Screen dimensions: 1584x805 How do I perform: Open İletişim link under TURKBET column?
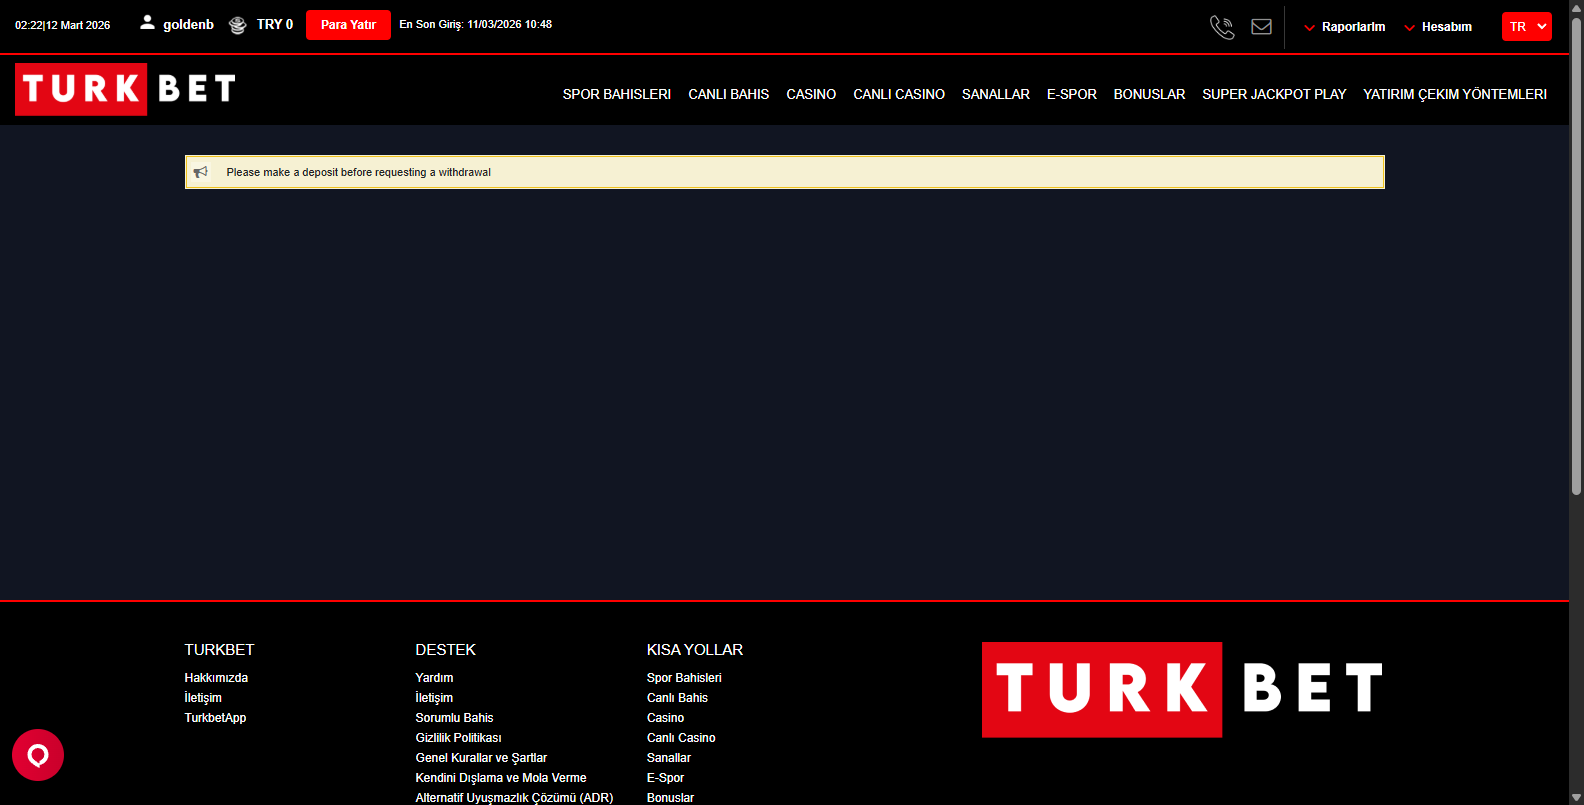[x=203, y=698]
